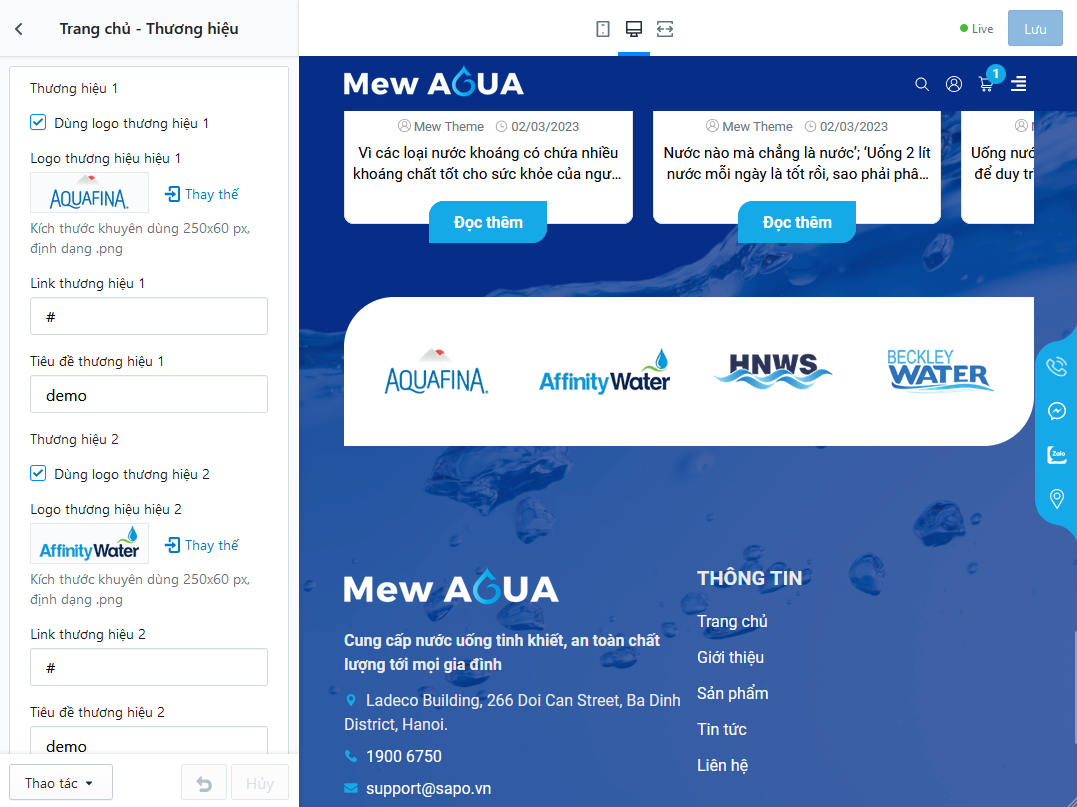Open the user account icon
Image resolution: width=1077 pixels, height=807 pixels.
[x=953, y=84]
